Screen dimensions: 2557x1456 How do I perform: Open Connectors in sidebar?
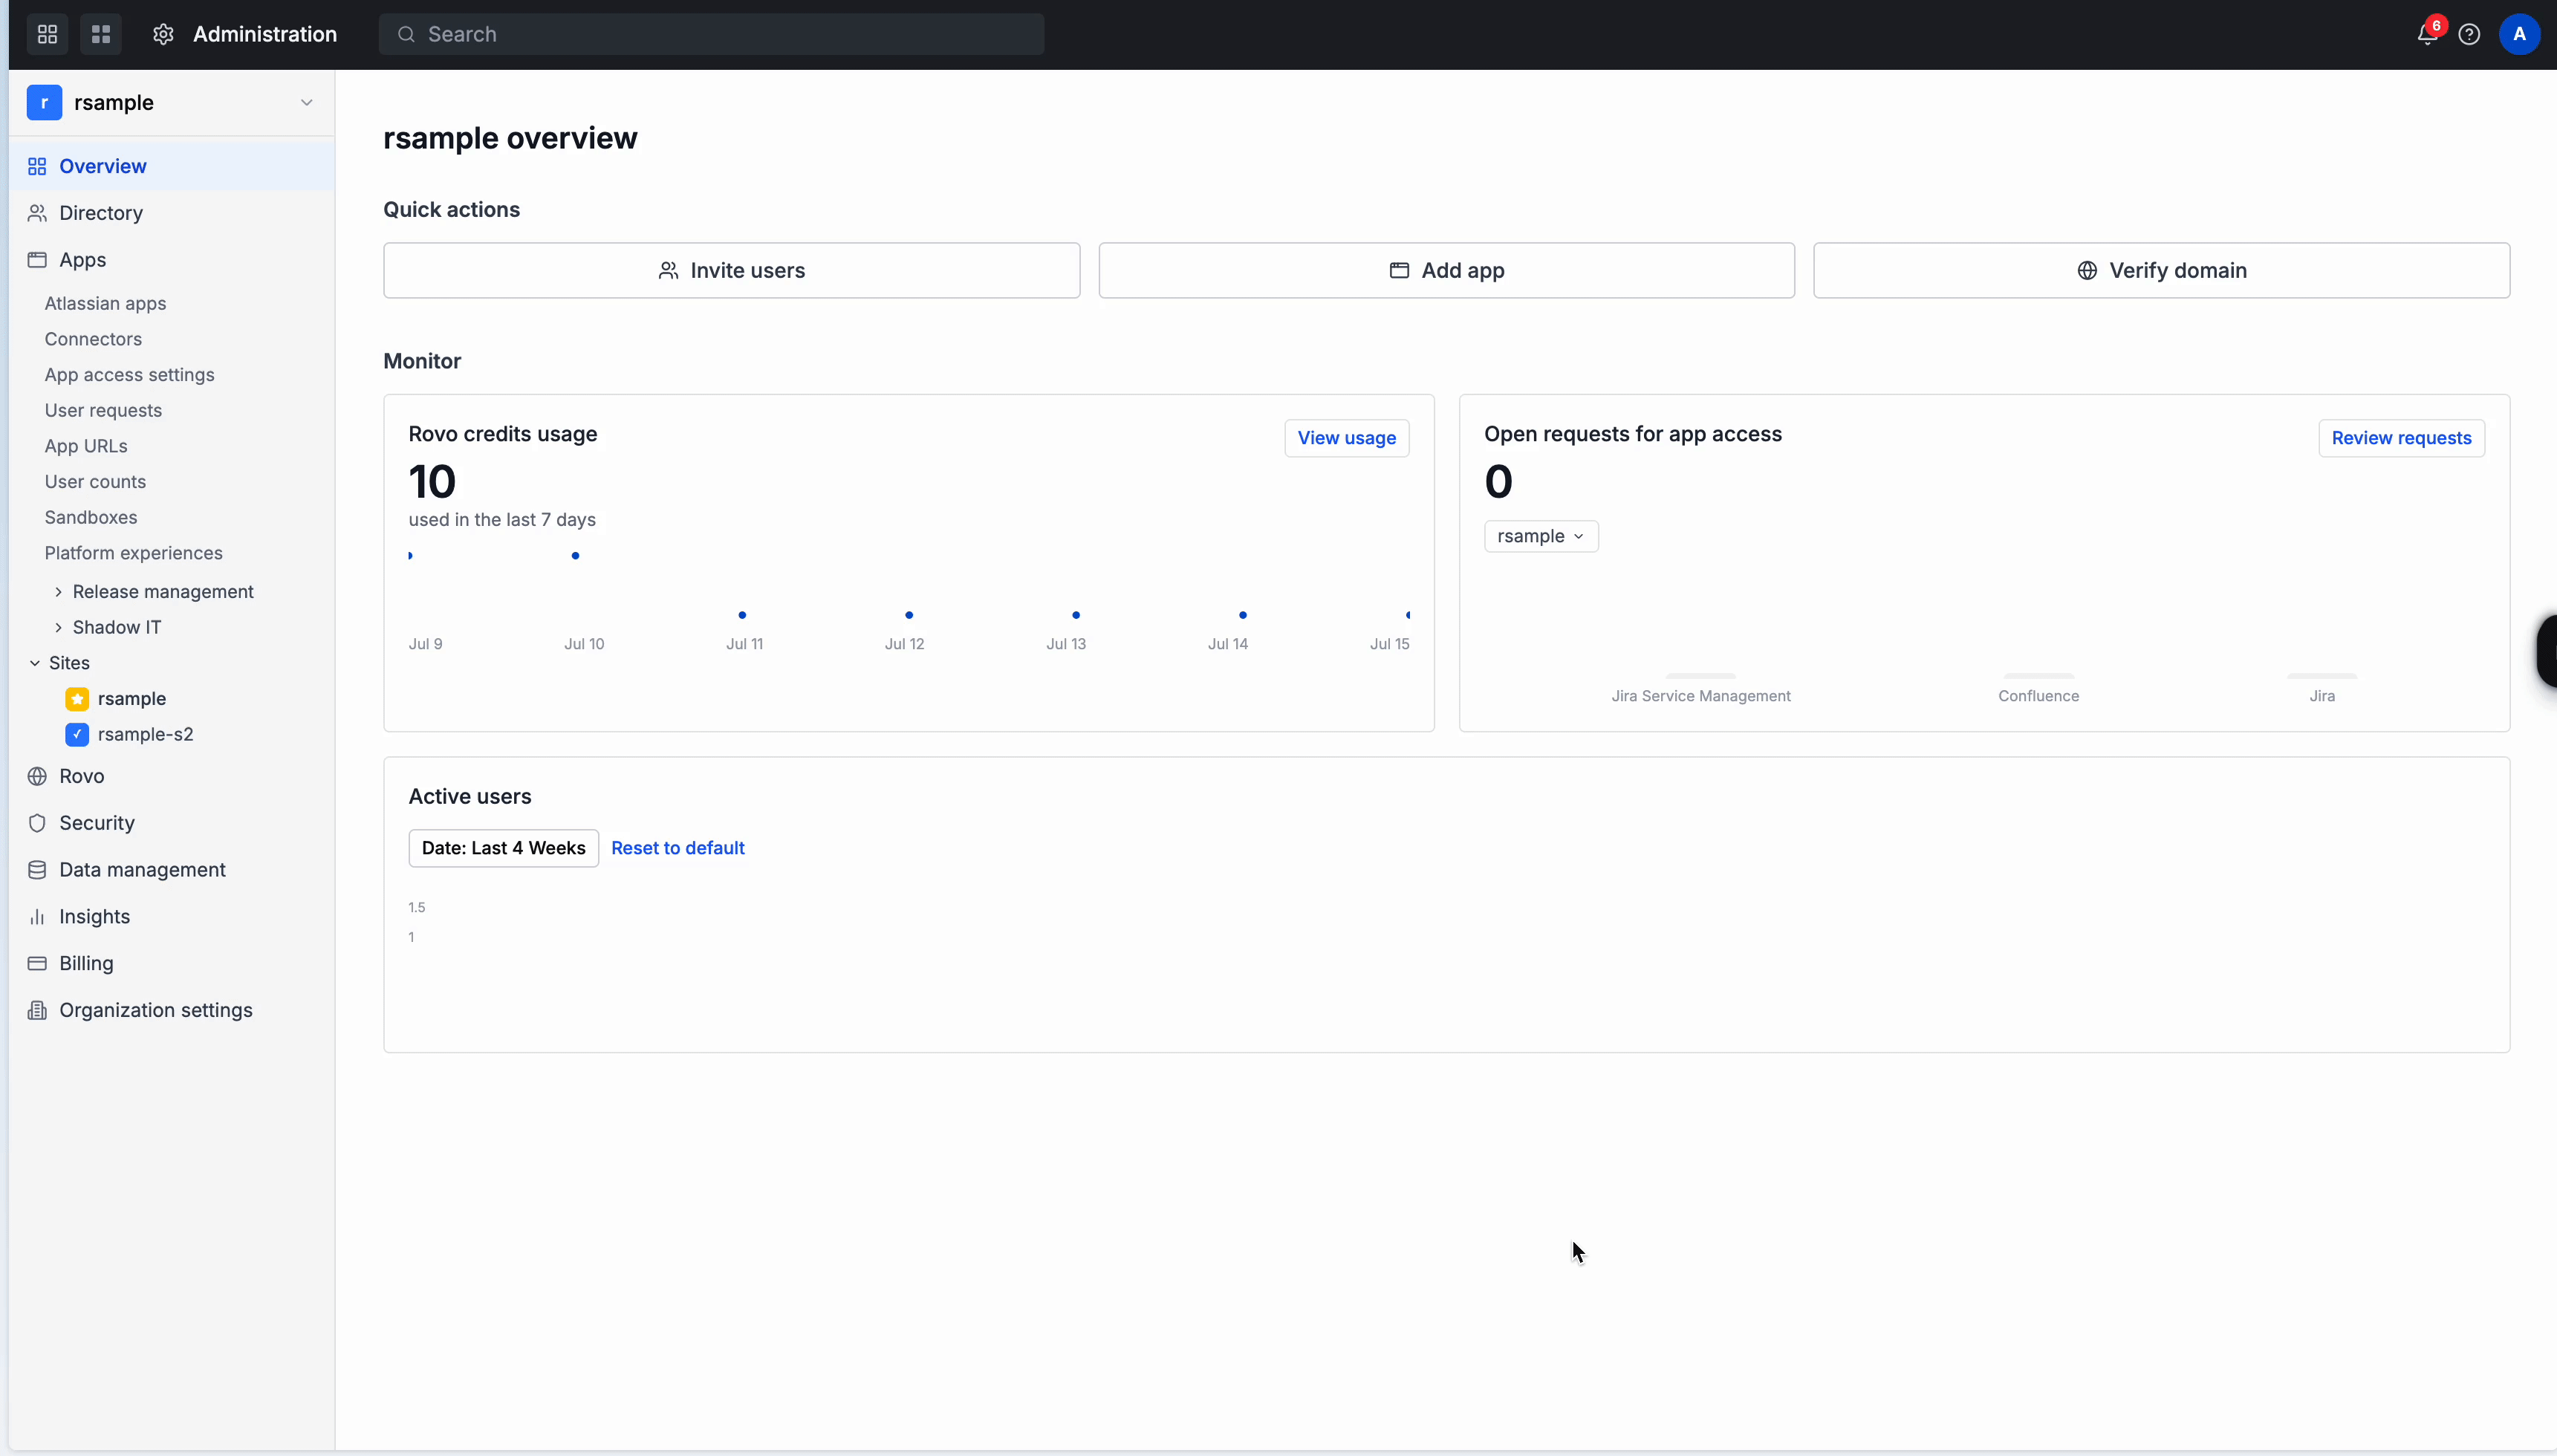[93, 339]
